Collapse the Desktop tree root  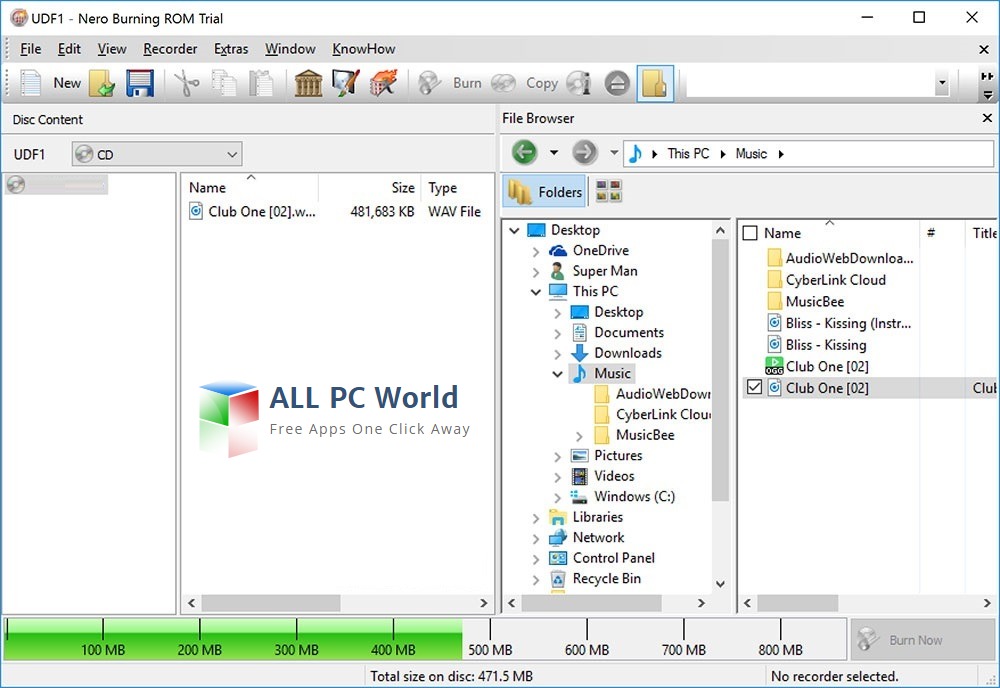[x=514, y=230]
